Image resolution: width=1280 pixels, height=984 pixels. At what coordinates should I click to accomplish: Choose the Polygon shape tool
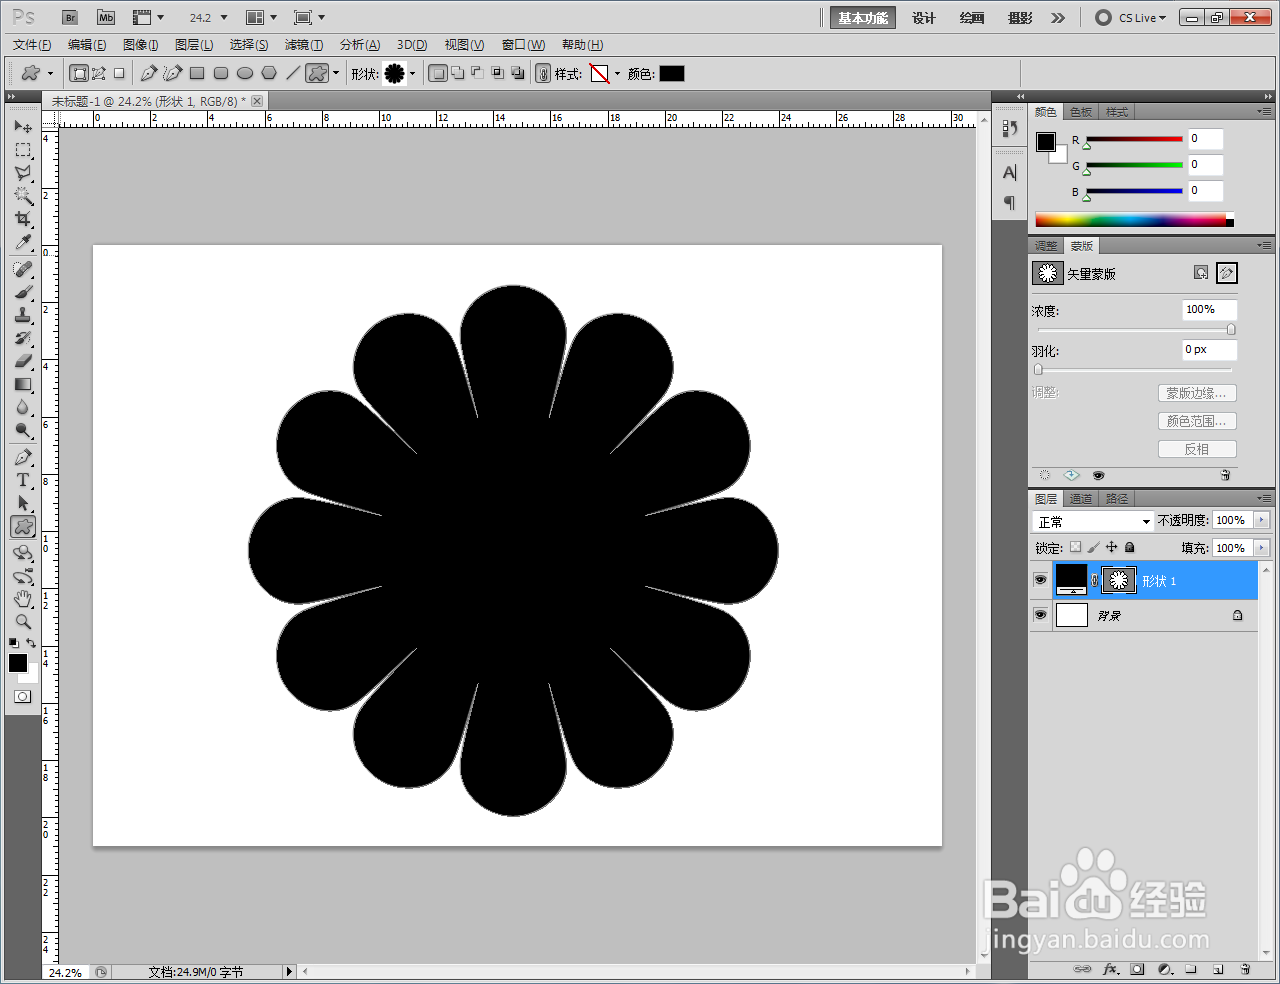(x=269, y=73)
